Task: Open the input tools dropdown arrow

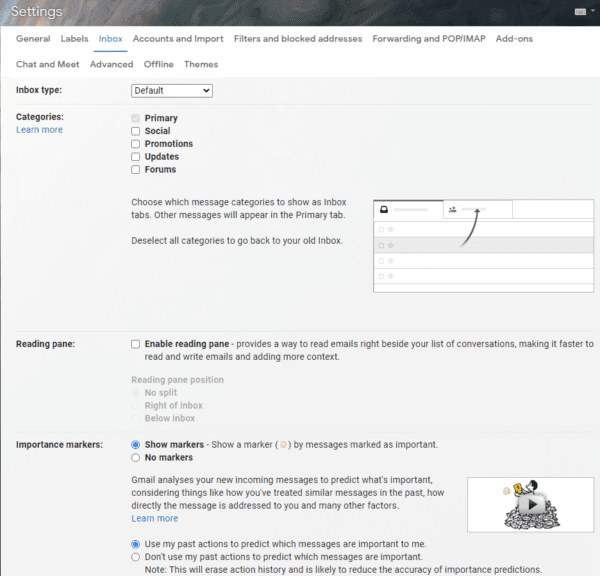Action: [592, 12]
